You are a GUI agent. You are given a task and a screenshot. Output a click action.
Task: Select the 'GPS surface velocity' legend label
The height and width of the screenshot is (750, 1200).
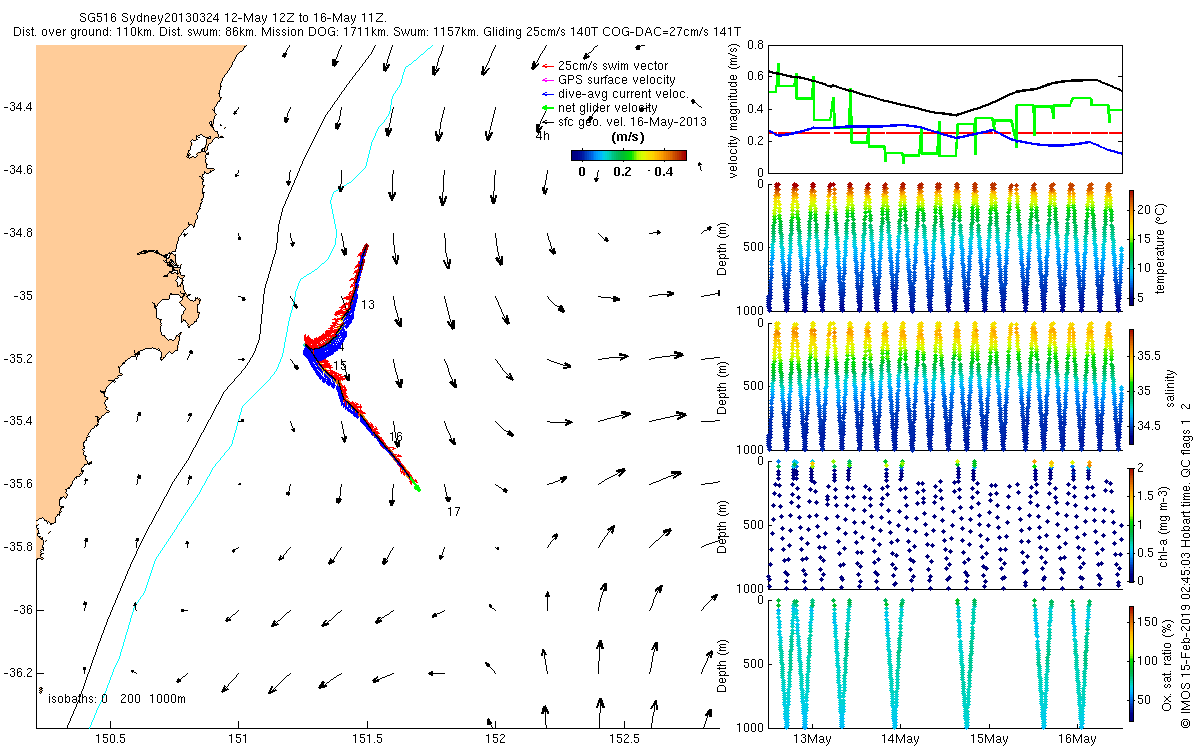616,80
